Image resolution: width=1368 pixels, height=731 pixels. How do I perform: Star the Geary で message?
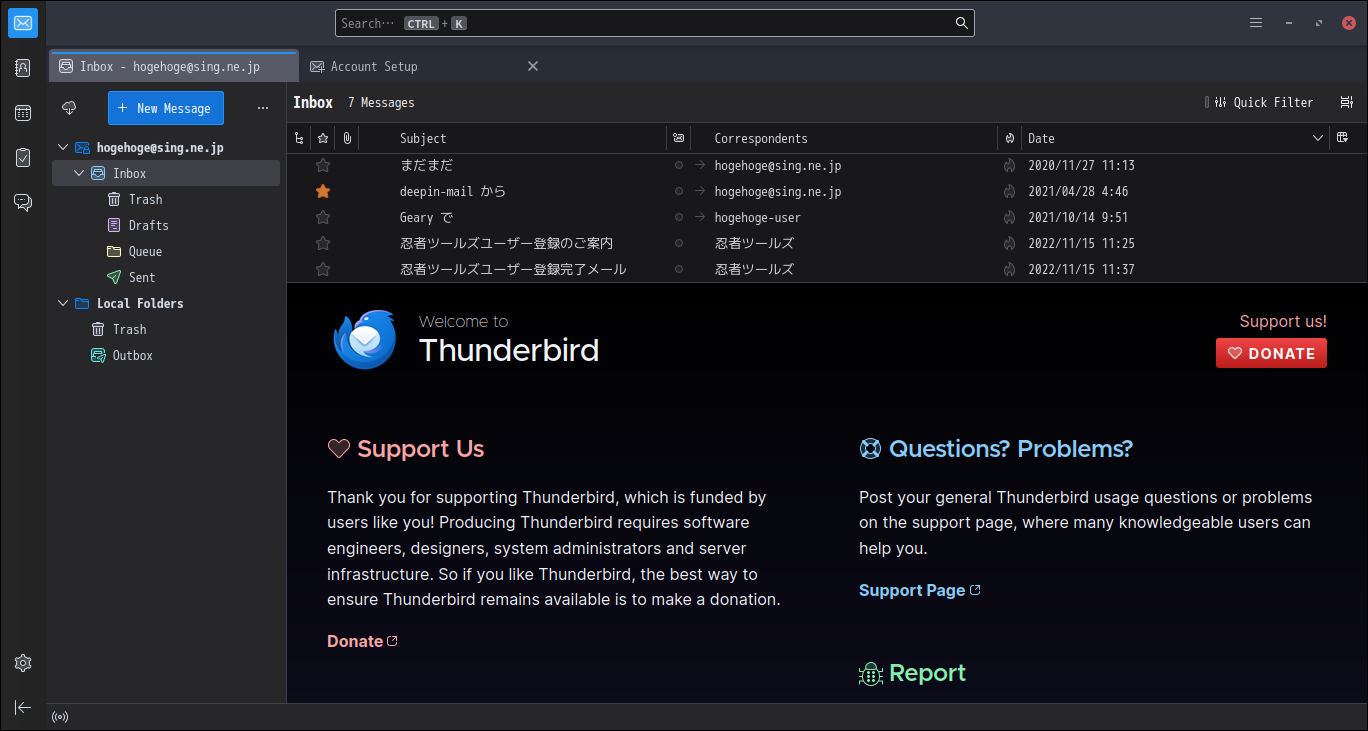coord(323,217)
